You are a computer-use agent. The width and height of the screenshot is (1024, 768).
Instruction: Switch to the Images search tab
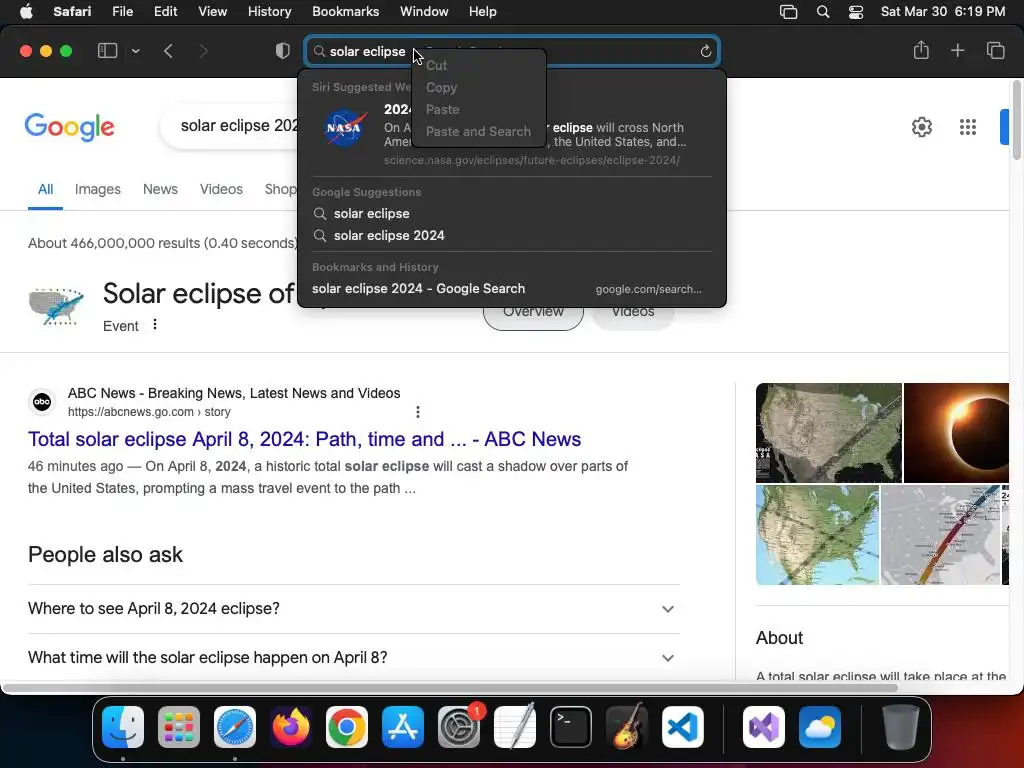(97, 189)
